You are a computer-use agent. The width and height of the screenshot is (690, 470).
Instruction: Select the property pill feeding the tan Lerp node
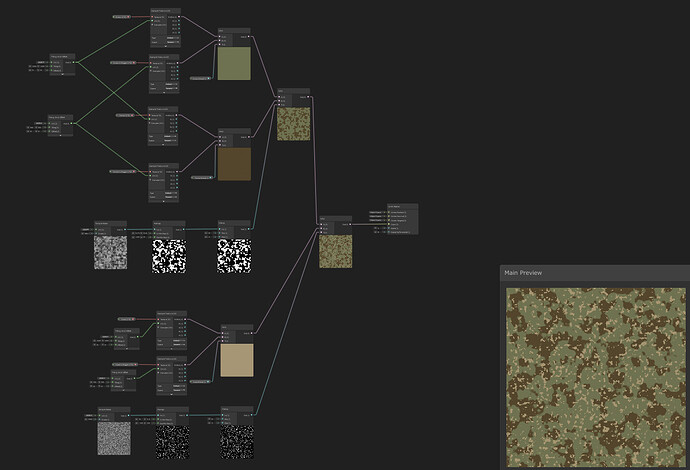(200, 382)
